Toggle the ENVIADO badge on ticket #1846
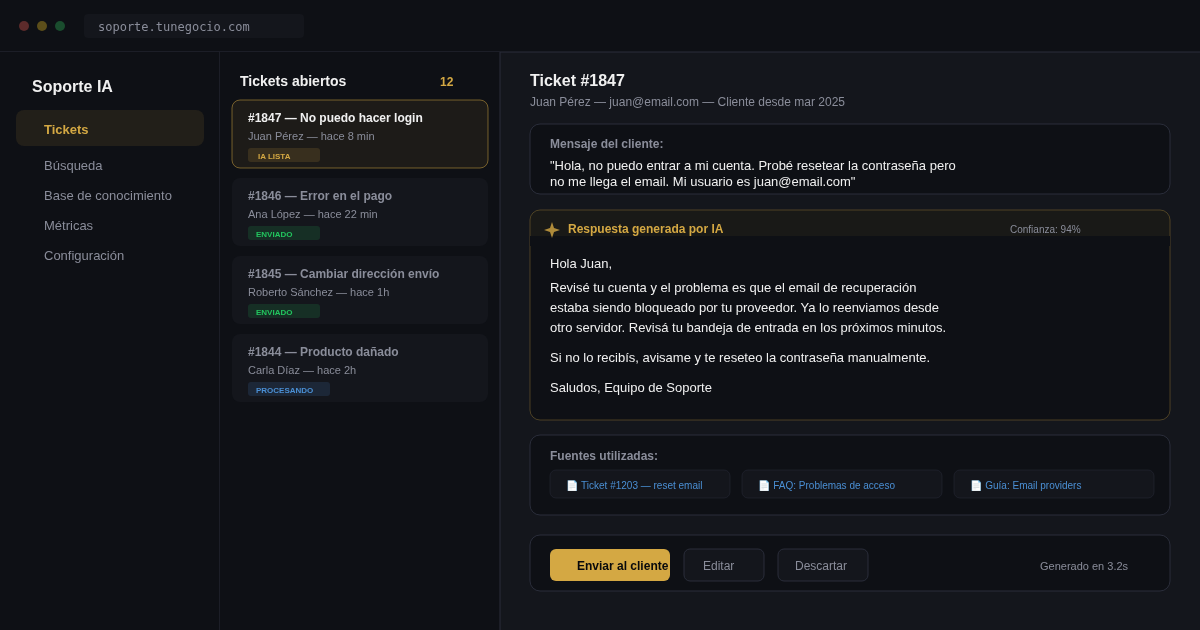1200x630 pixels. (283, 233)
